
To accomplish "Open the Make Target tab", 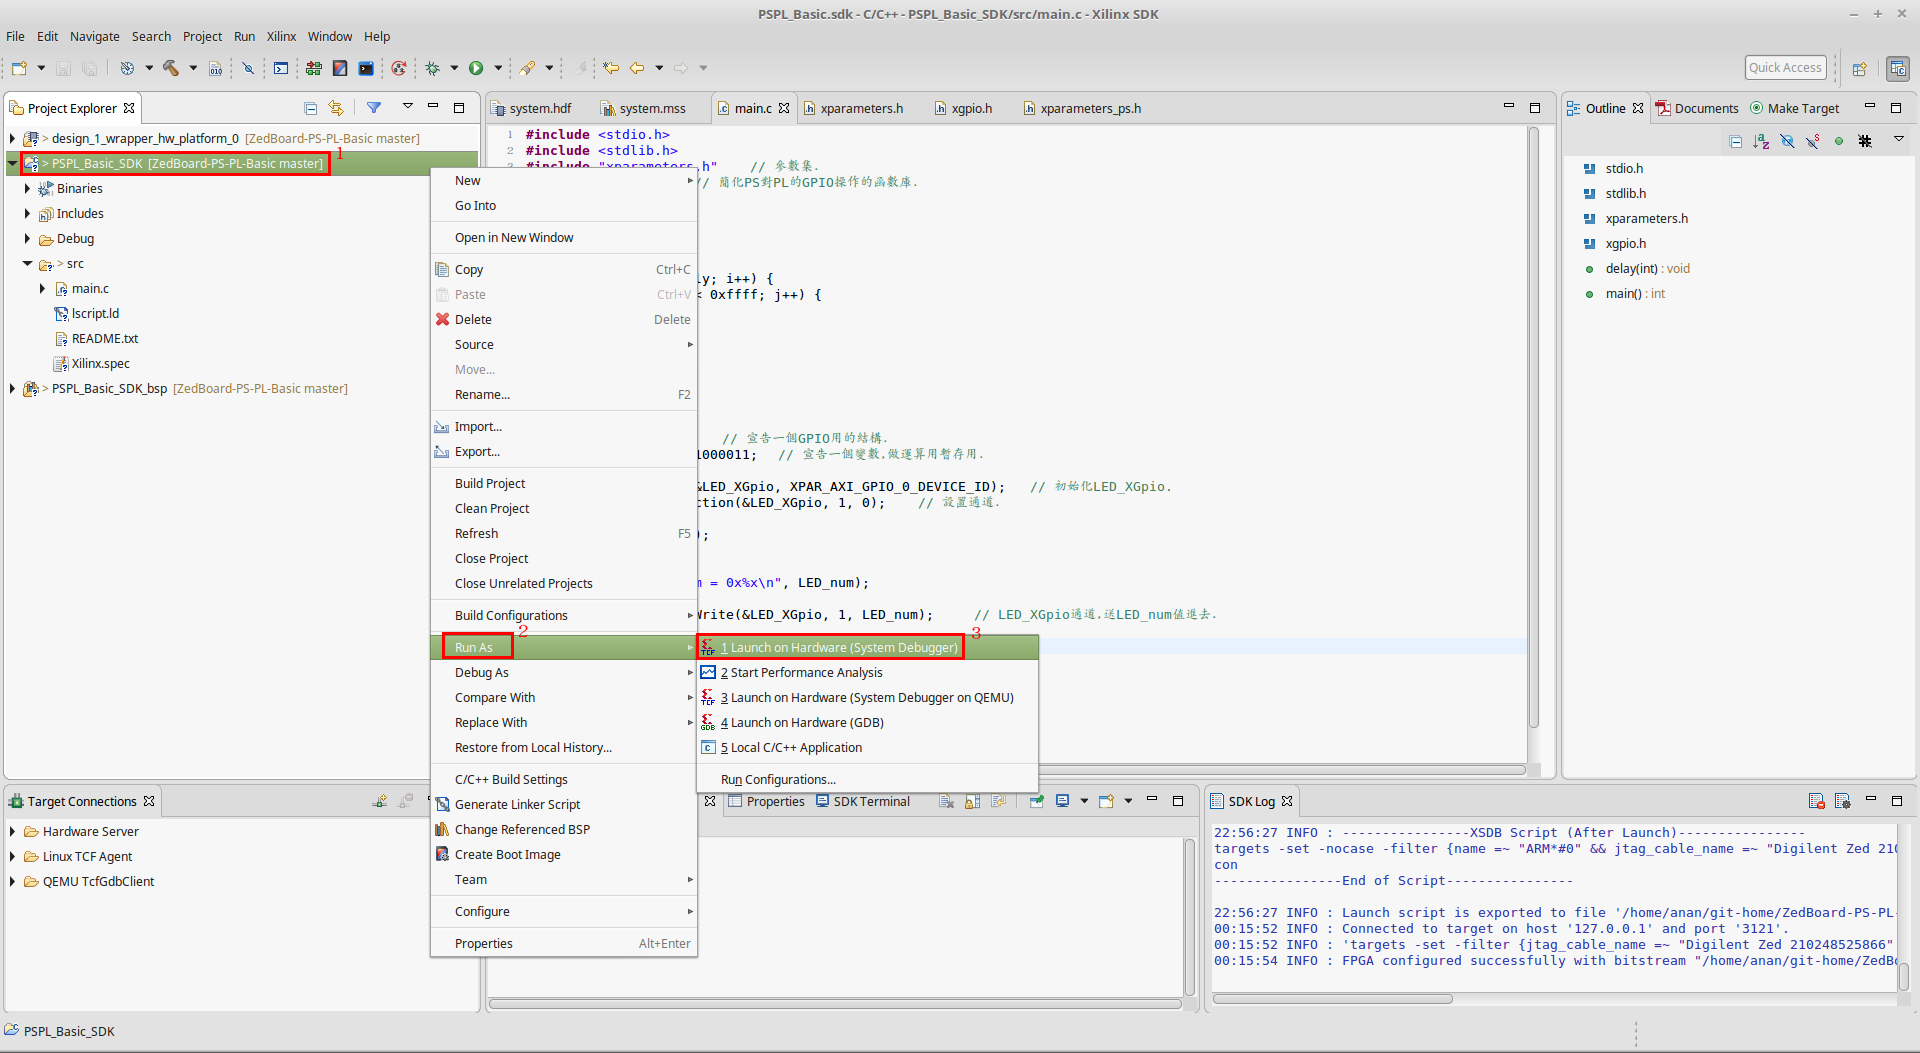I will (1795, 108).
